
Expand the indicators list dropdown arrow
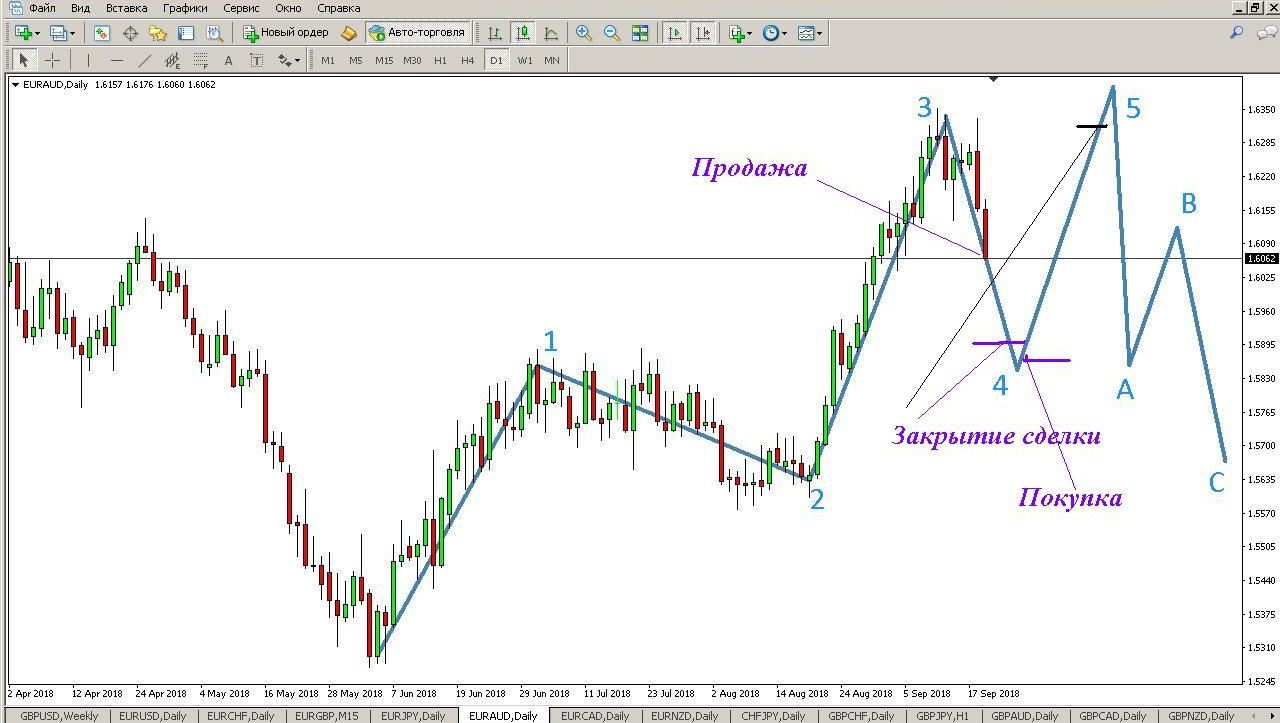pyautogui.click(x=750, y=33)
